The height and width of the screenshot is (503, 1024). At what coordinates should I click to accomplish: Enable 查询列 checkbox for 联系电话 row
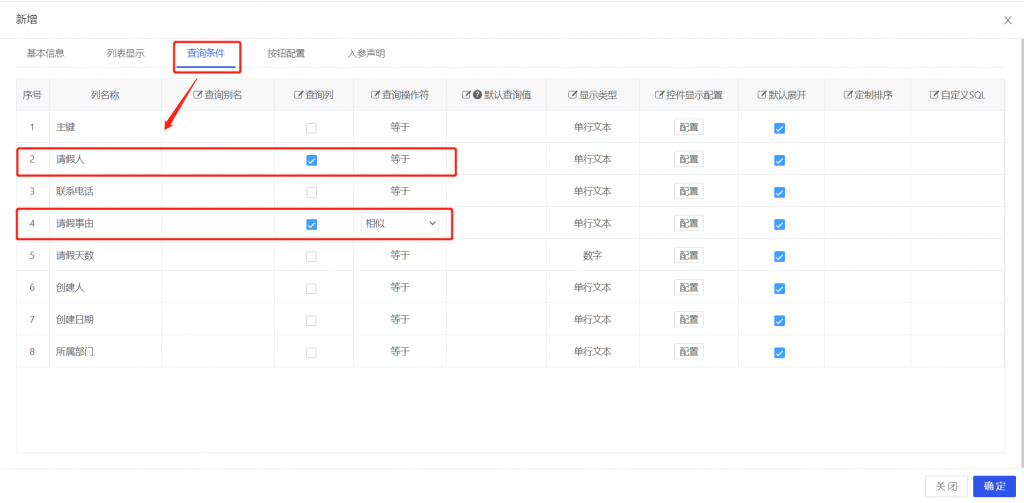[311, 192]
